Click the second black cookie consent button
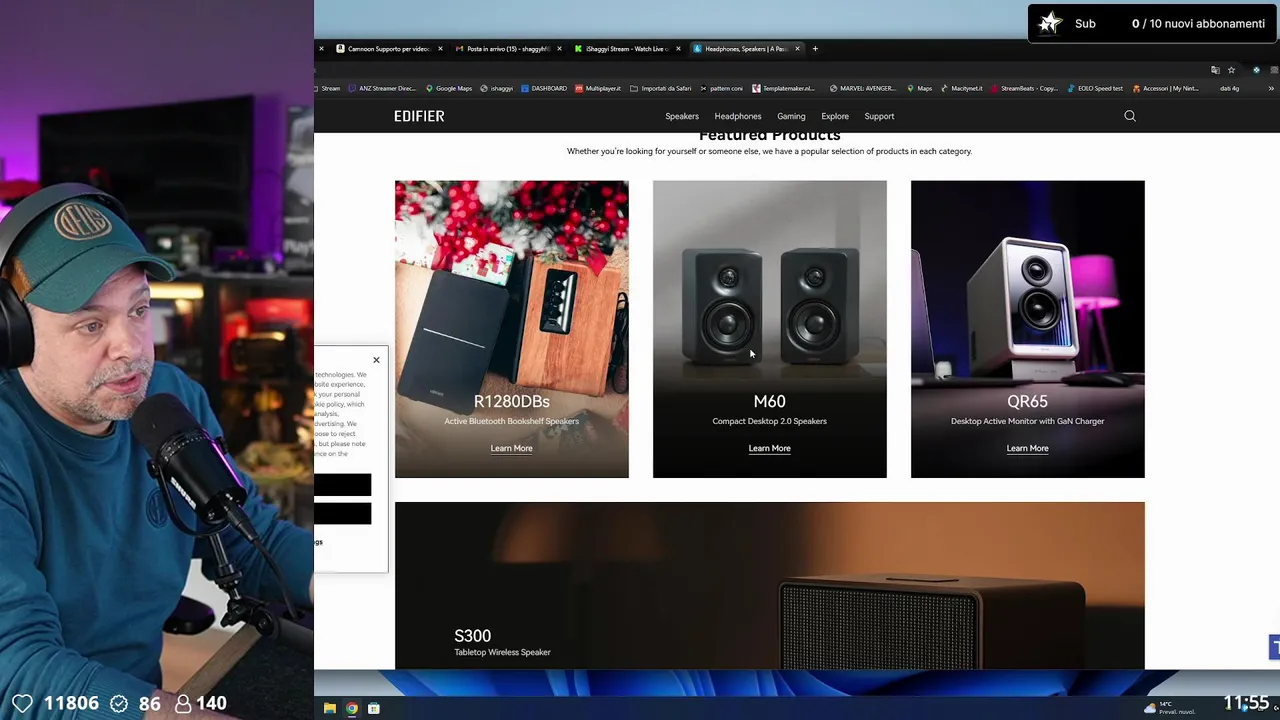This screenshot has height=720, width=1280. coord(343,513)
